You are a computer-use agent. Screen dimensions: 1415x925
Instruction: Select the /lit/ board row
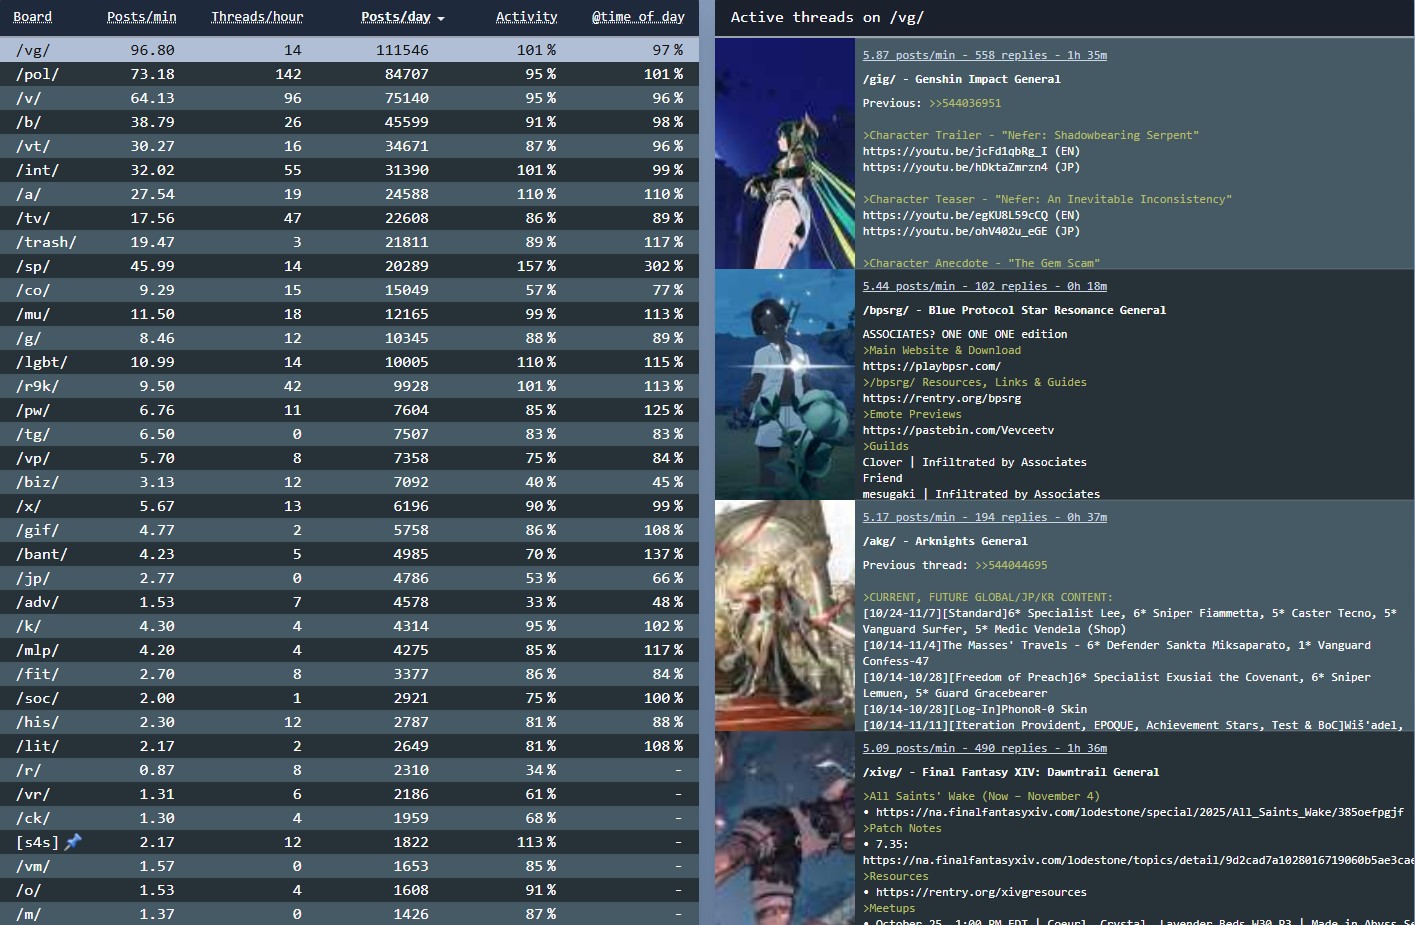[349, 746]
